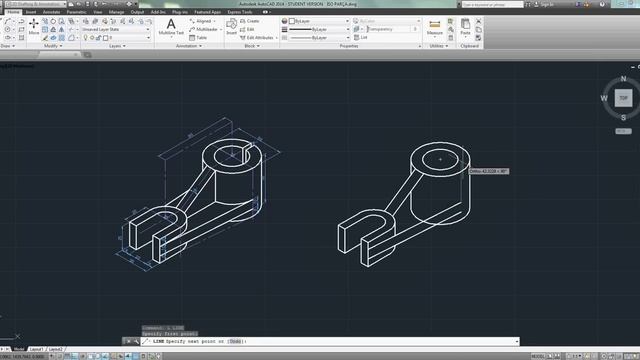Select the Rotate tool in Modify panel
640x360 pixels.
point(53,21)
